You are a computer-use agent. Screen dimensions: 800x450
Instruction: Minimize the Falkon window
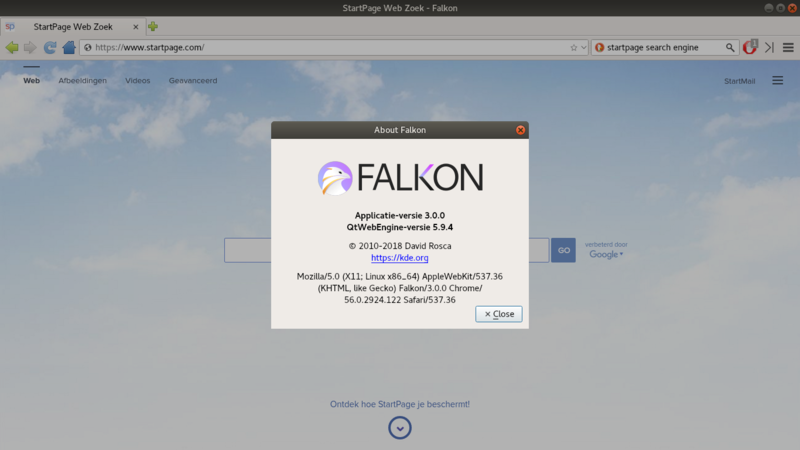click(768, 8)
